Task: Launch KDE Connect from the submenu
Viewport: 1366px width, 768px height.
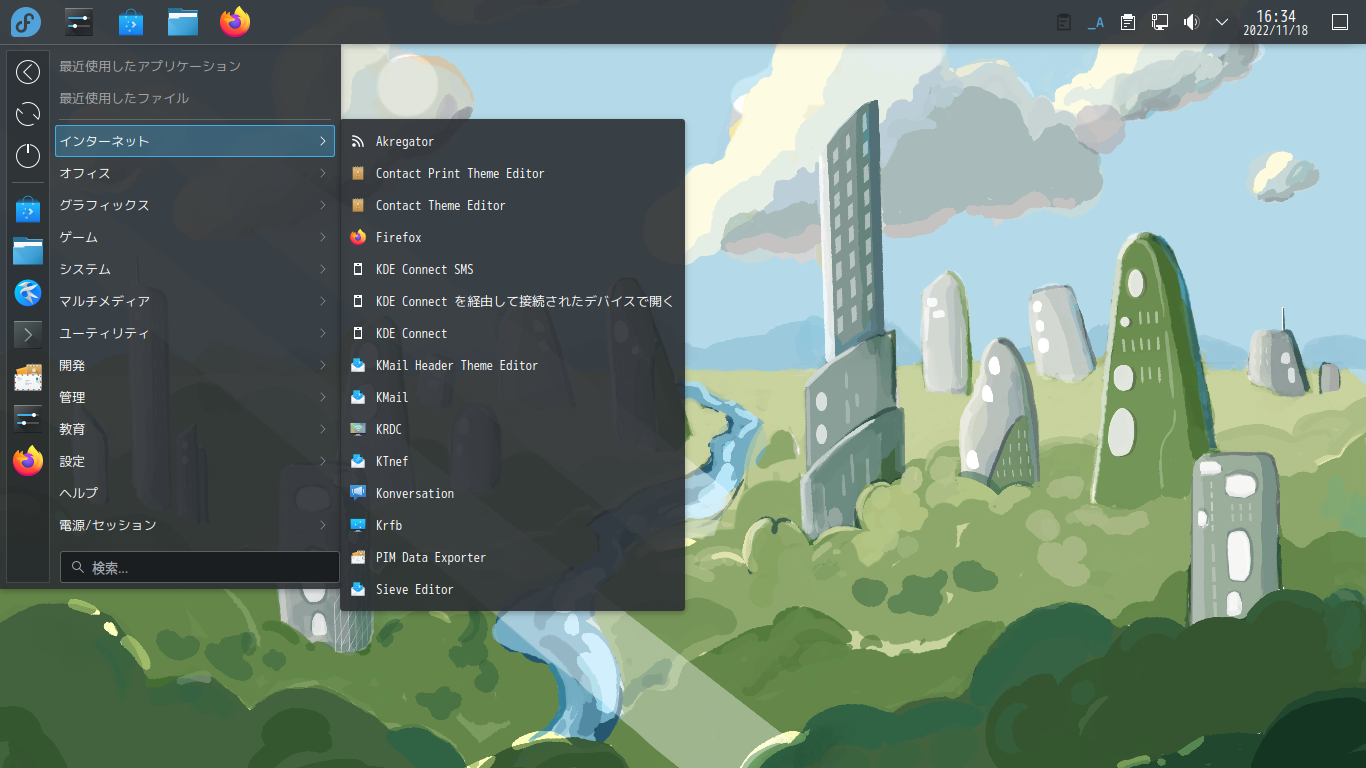Action: click(512, 334)
